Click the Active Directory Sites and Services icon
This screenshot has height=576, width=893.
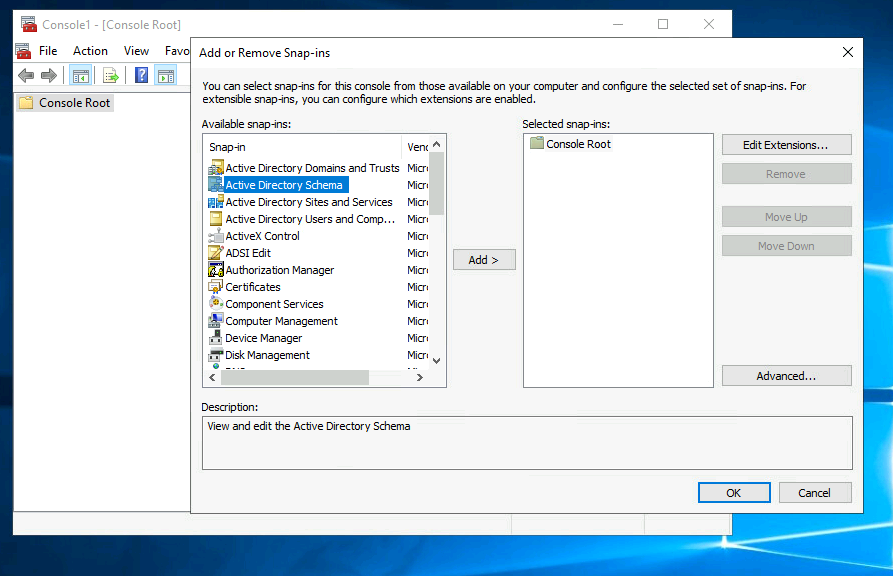216,202
